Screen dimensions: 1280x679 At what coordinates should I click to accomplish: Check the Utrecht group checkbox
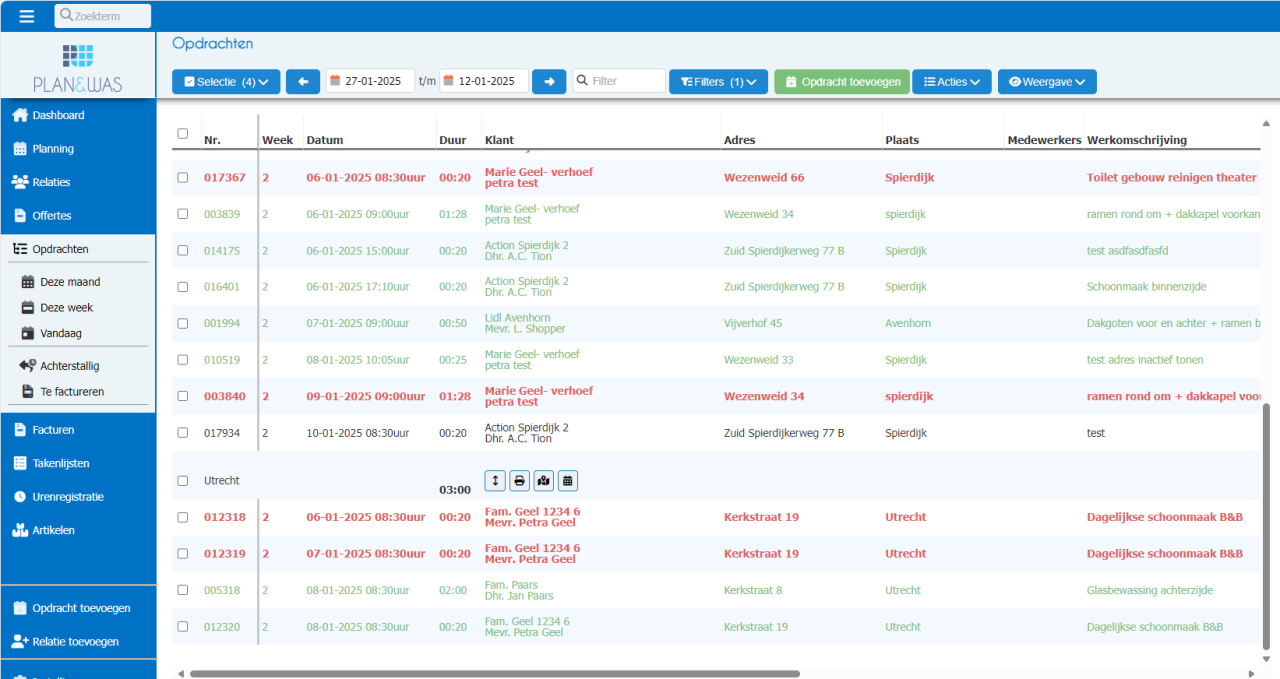coord(182,481)
